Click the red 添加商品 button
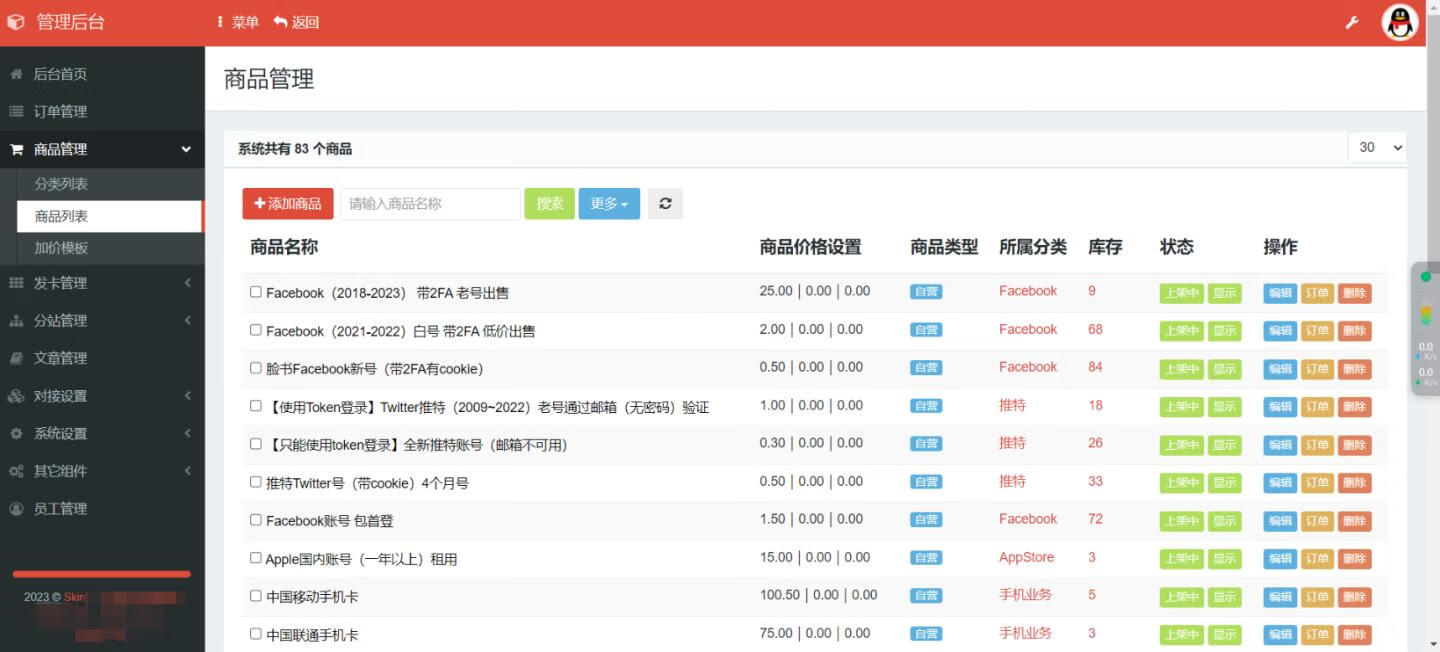 287,203
